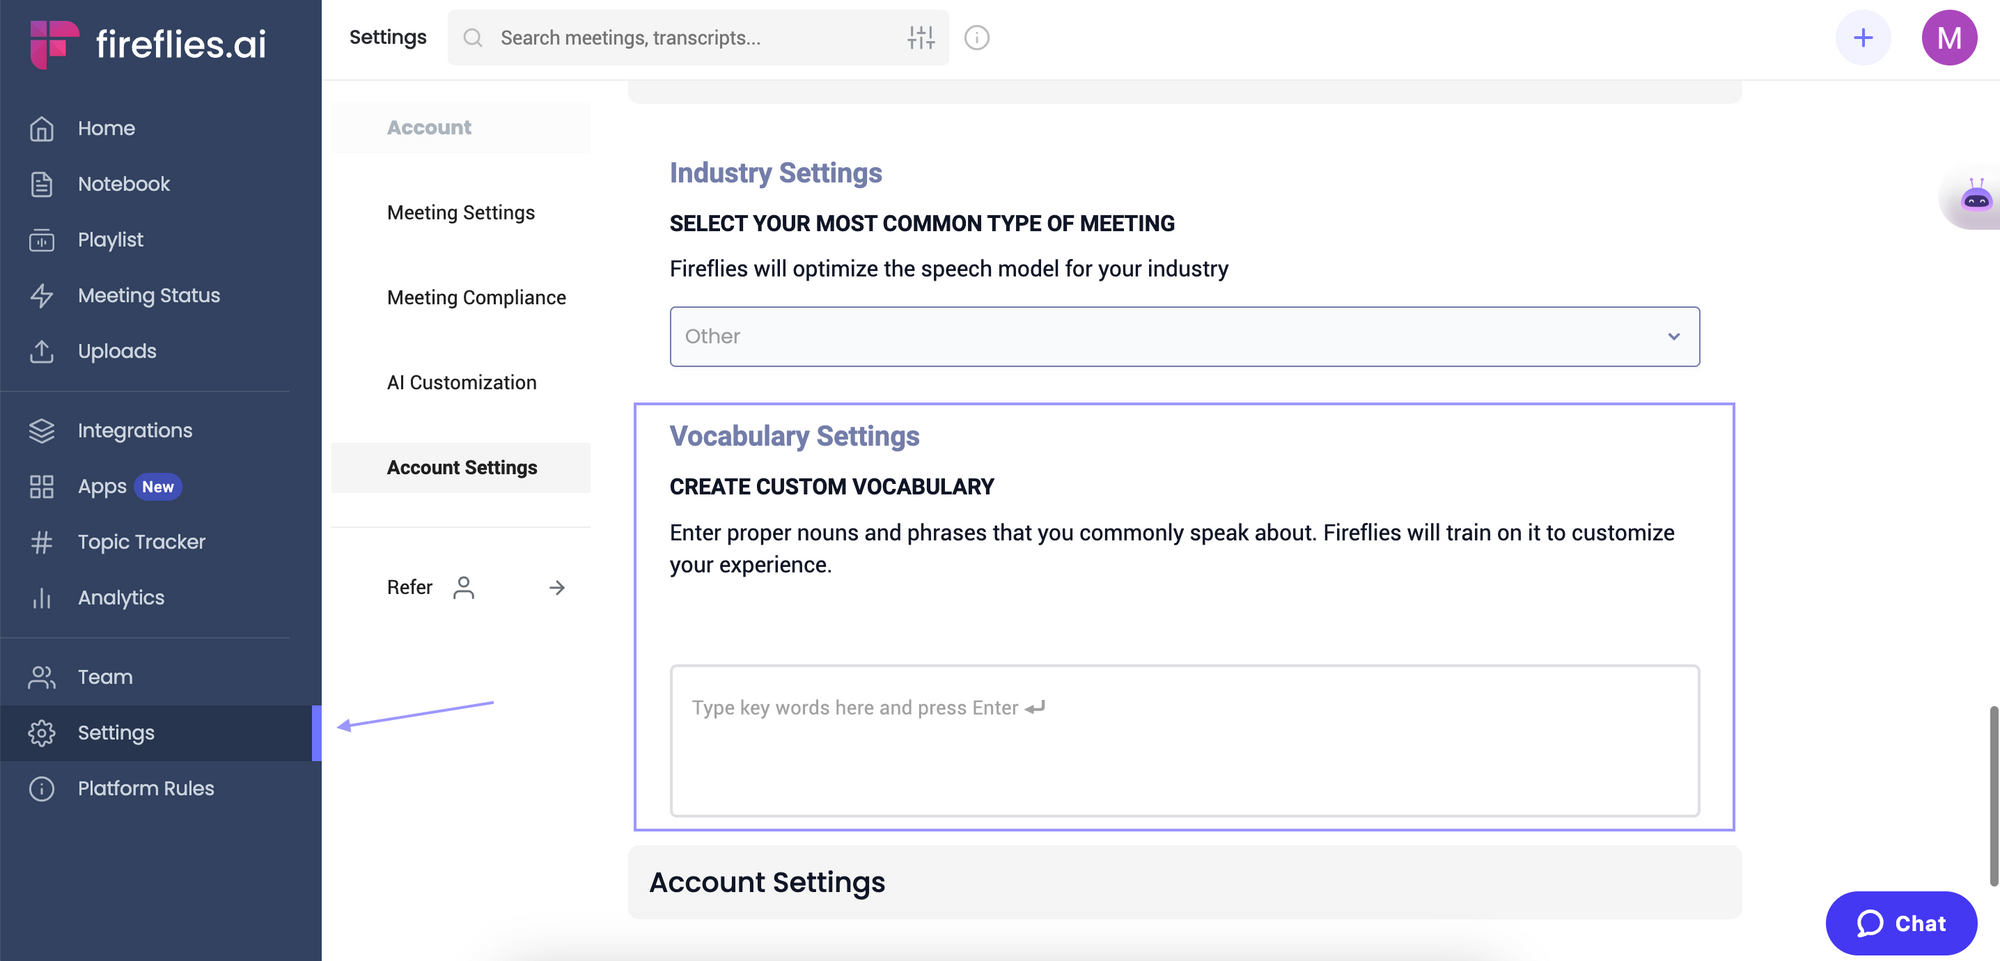
Task: Click the custom vocabulary input field
Action: pyautogui.click(x=1184, y=740)
